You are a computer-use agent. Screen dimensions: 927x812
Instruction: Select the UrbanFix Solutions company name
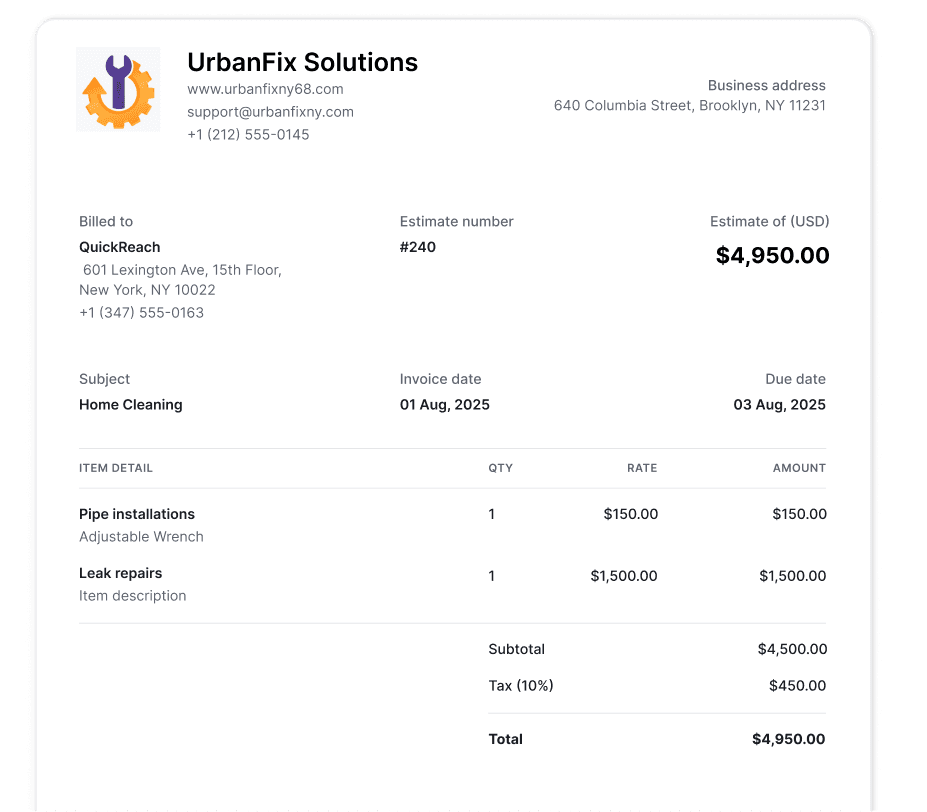[302, 62]
